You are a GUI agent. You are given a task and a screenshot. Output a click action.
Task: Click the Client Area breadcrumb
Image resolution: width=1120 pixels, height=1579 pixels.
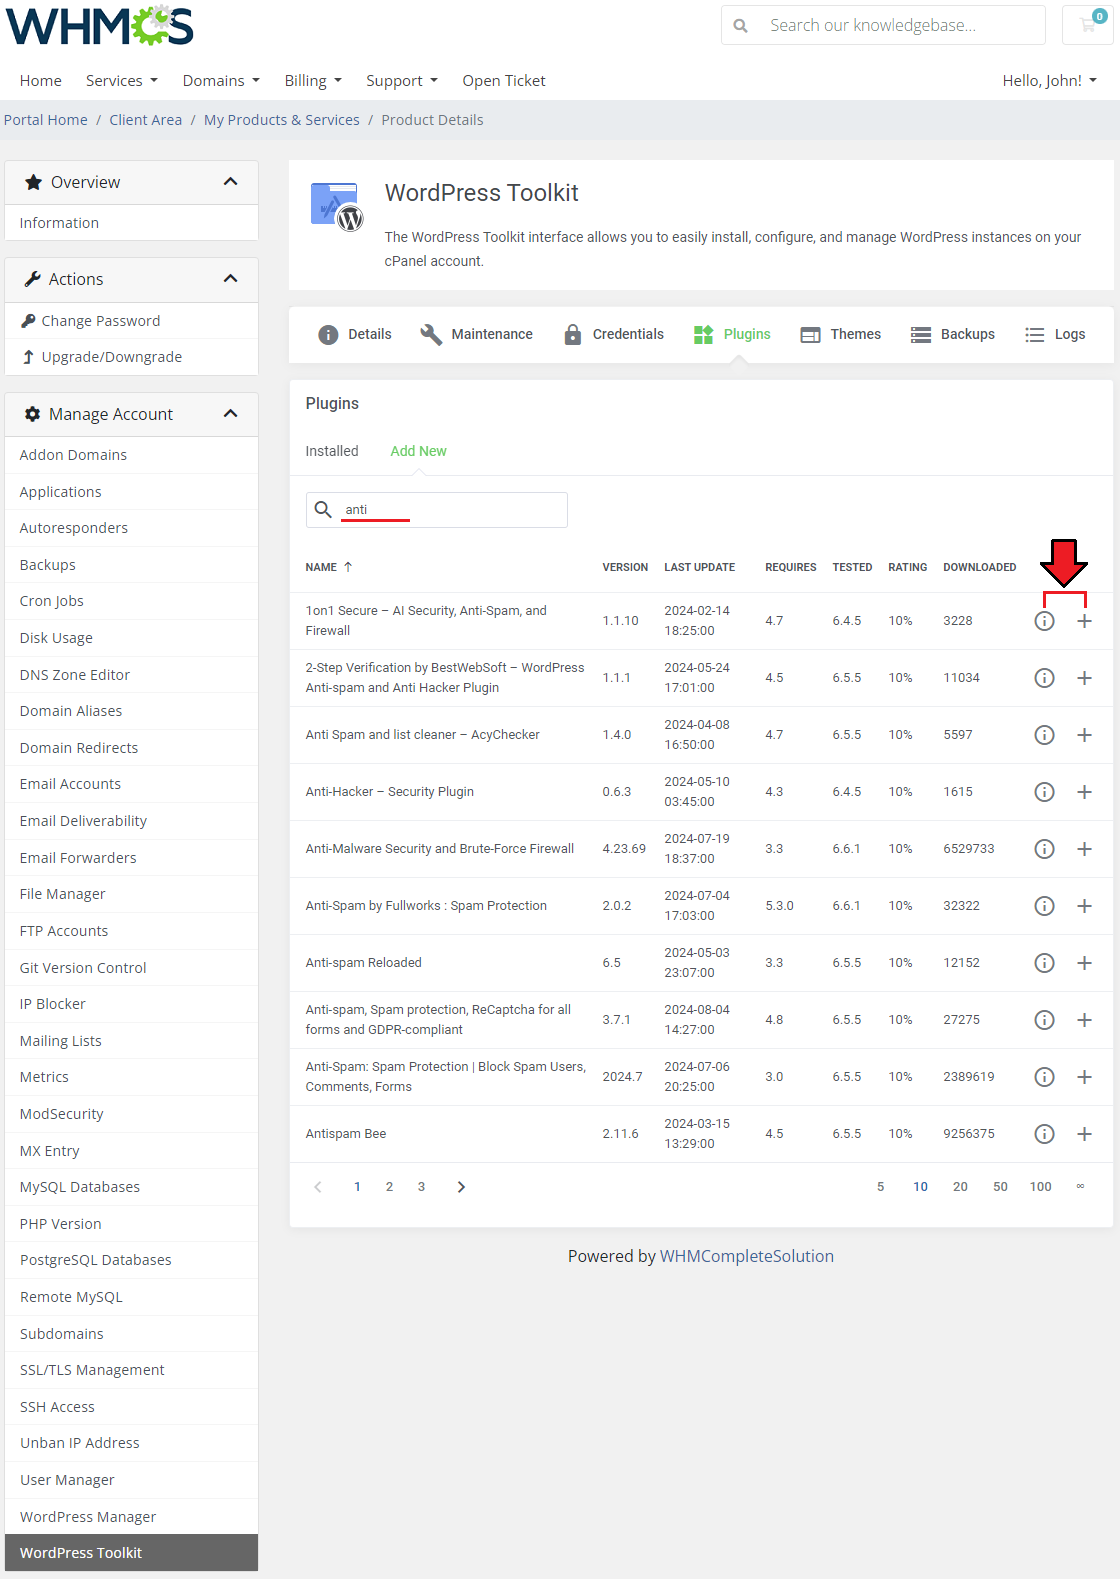[146, 120]
